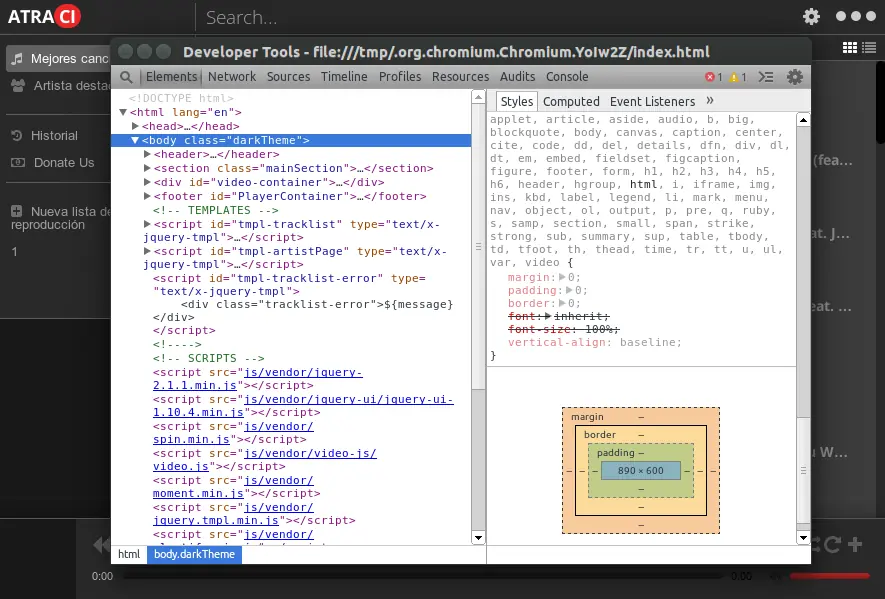Screen dimensions: 885x599
Task: Open the Elements tab
Action: point(172,77)
